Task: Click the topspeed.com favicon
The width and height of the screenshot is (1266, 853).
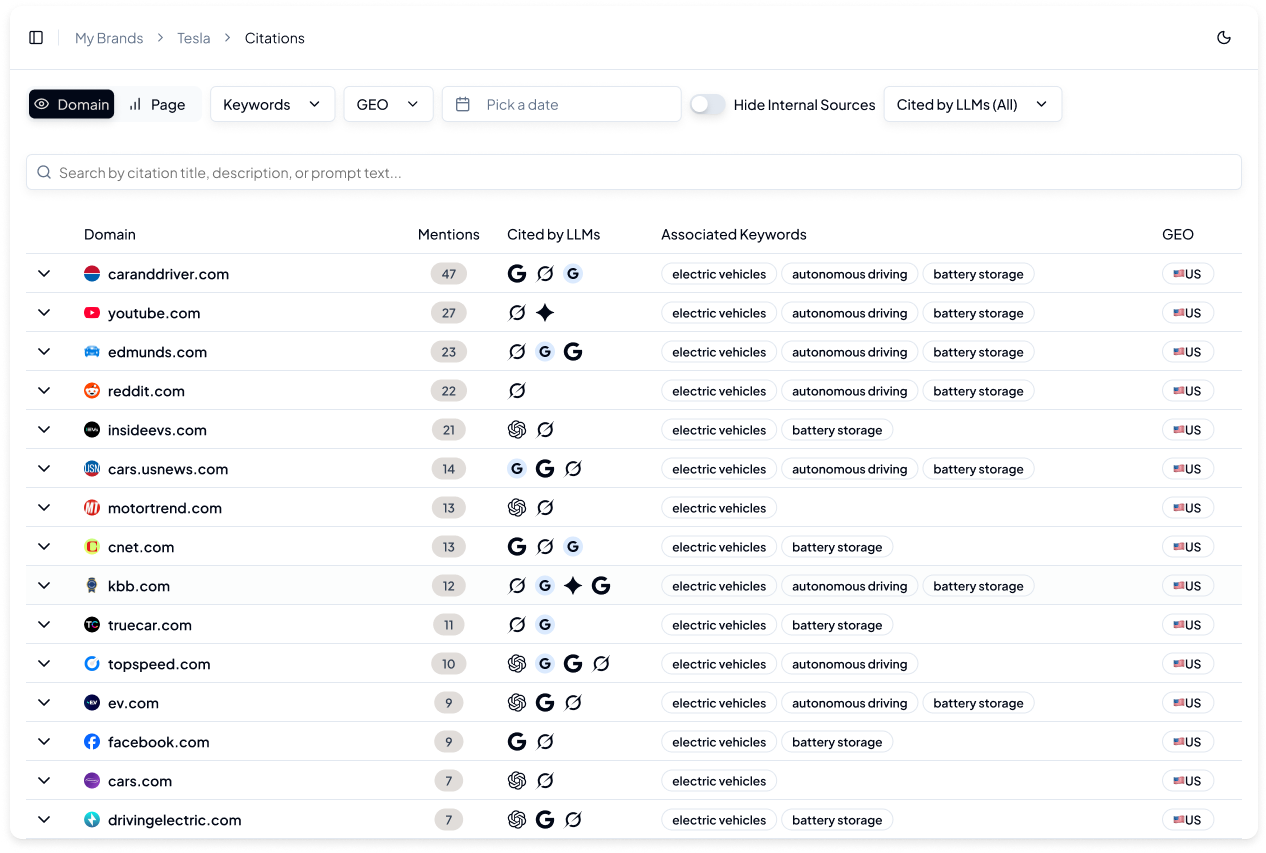Action: (92, 664)
